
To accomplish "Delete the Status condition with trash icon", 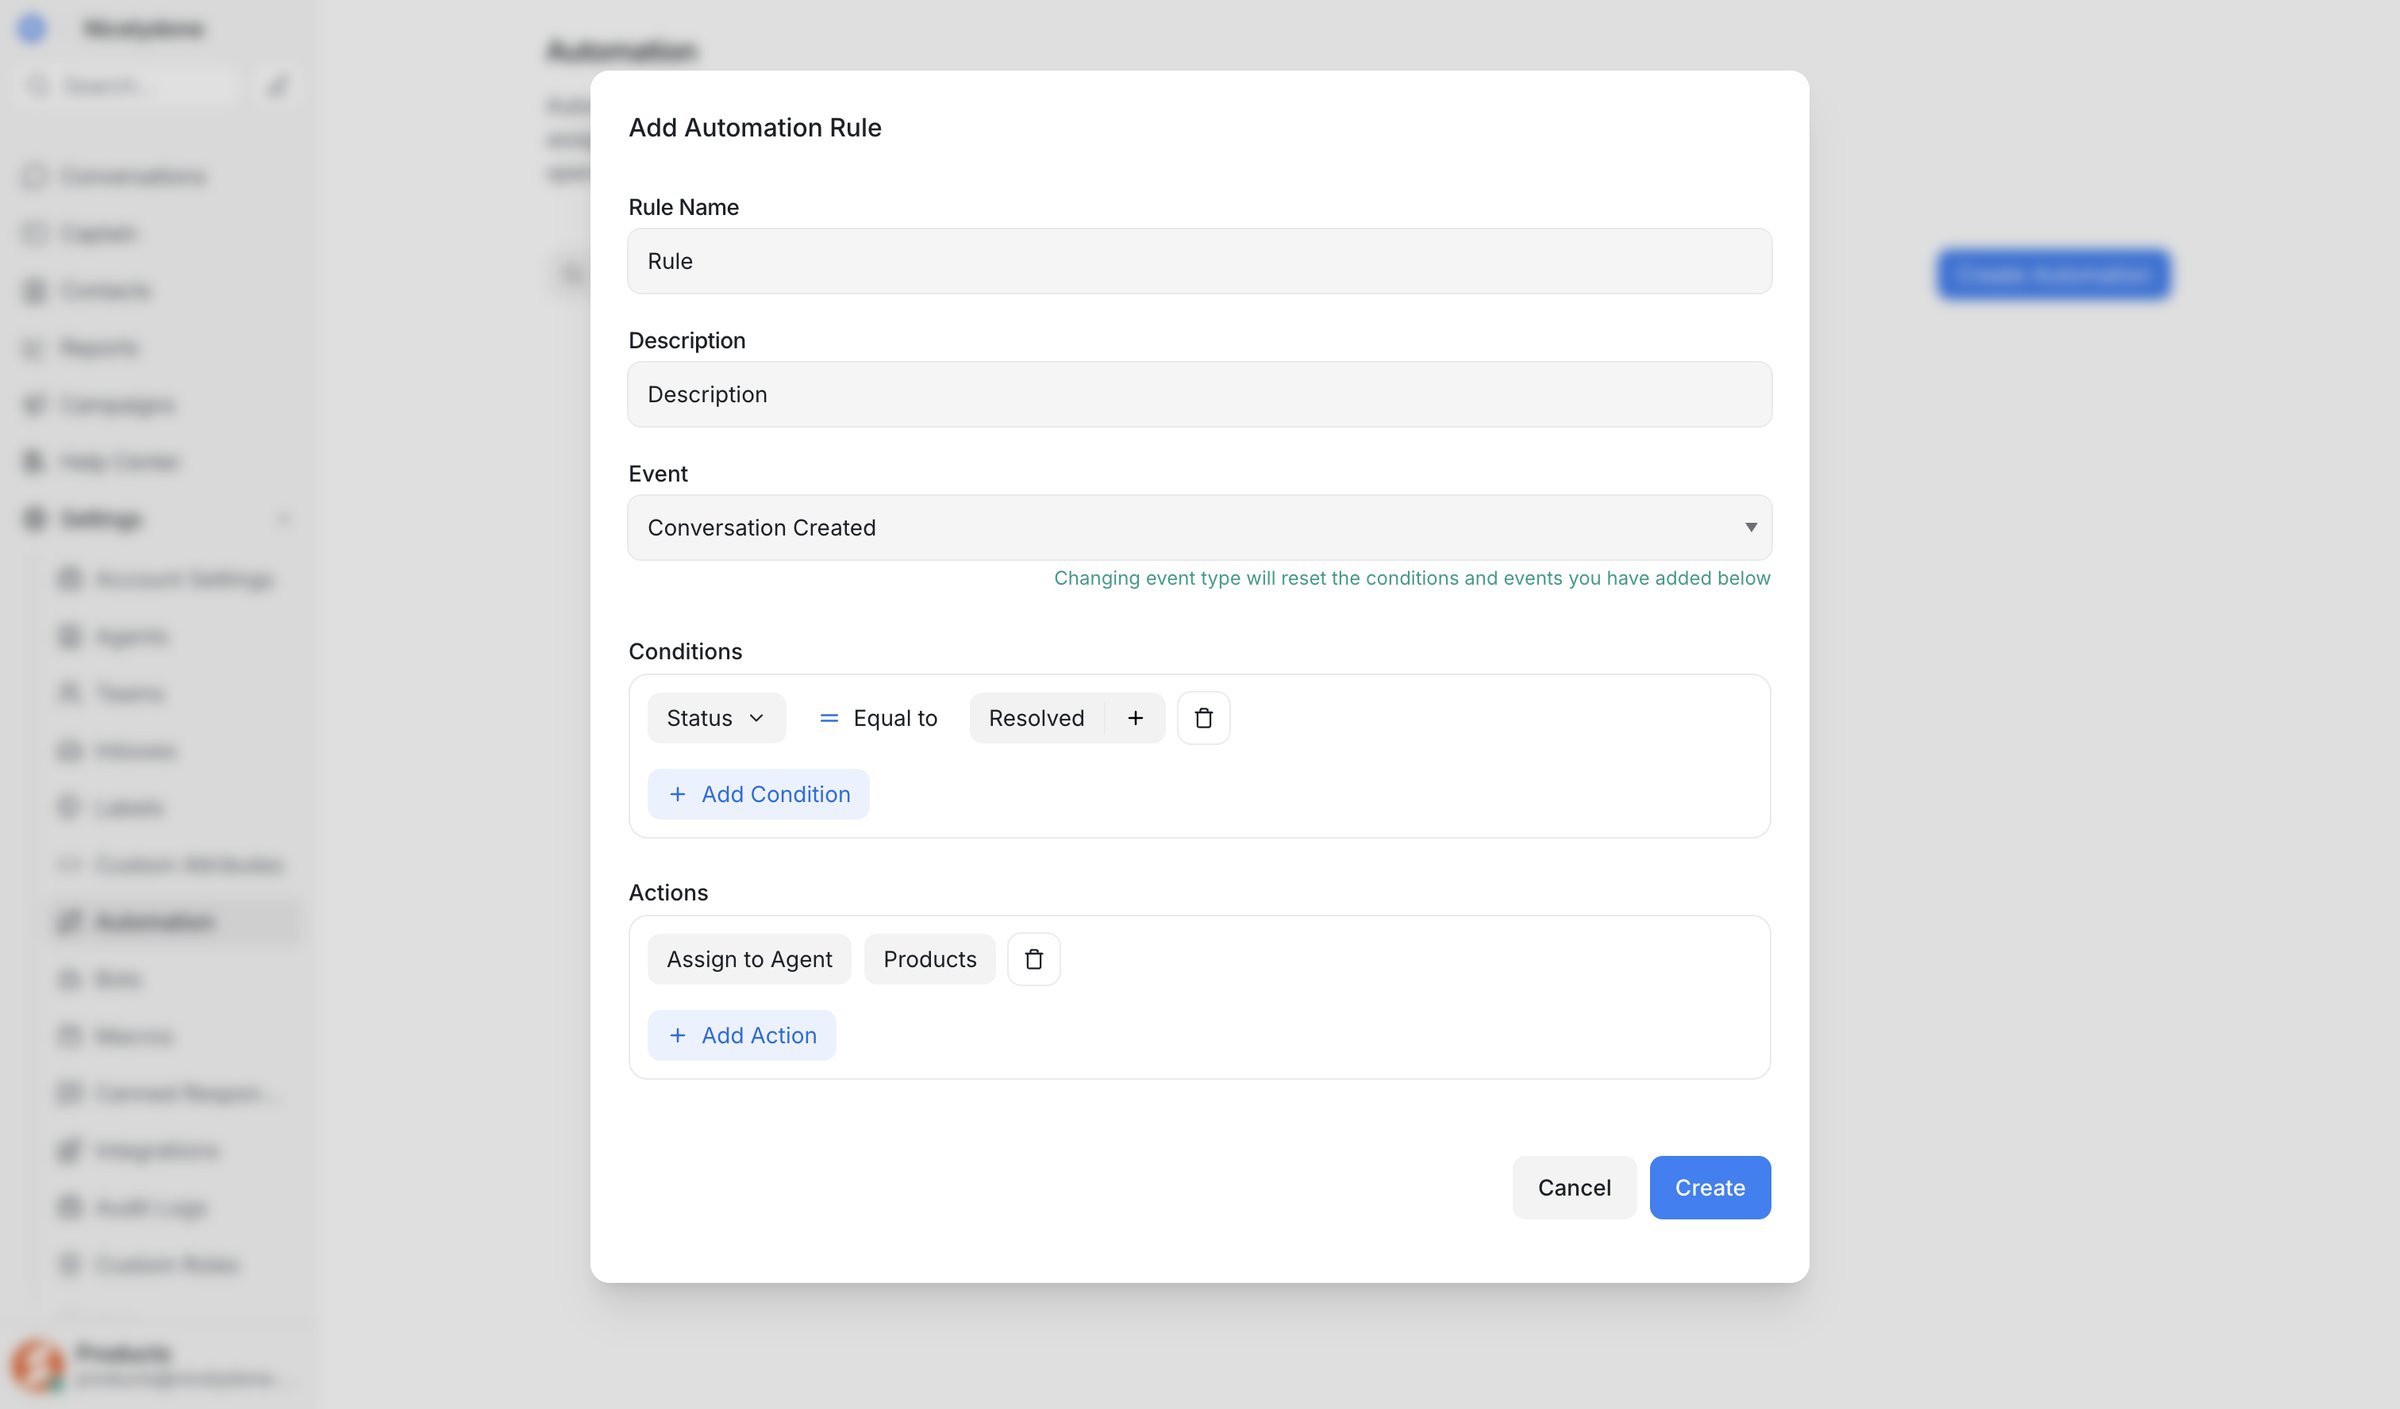I will pos(1203,718).
